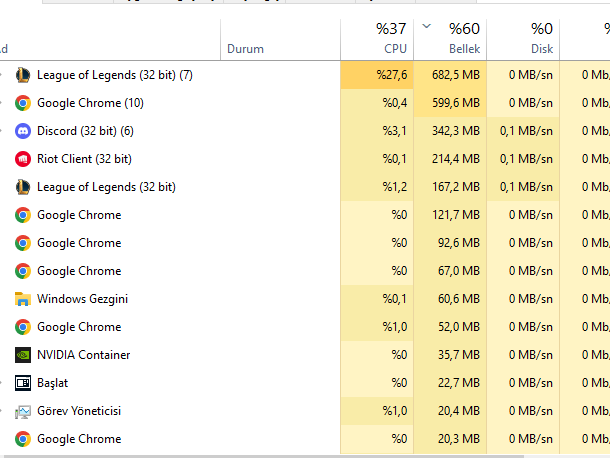This screenshot has width=610, height=458.
Task: Click the Görev Yöneticisi icon
Action: [x=23, y=411]
